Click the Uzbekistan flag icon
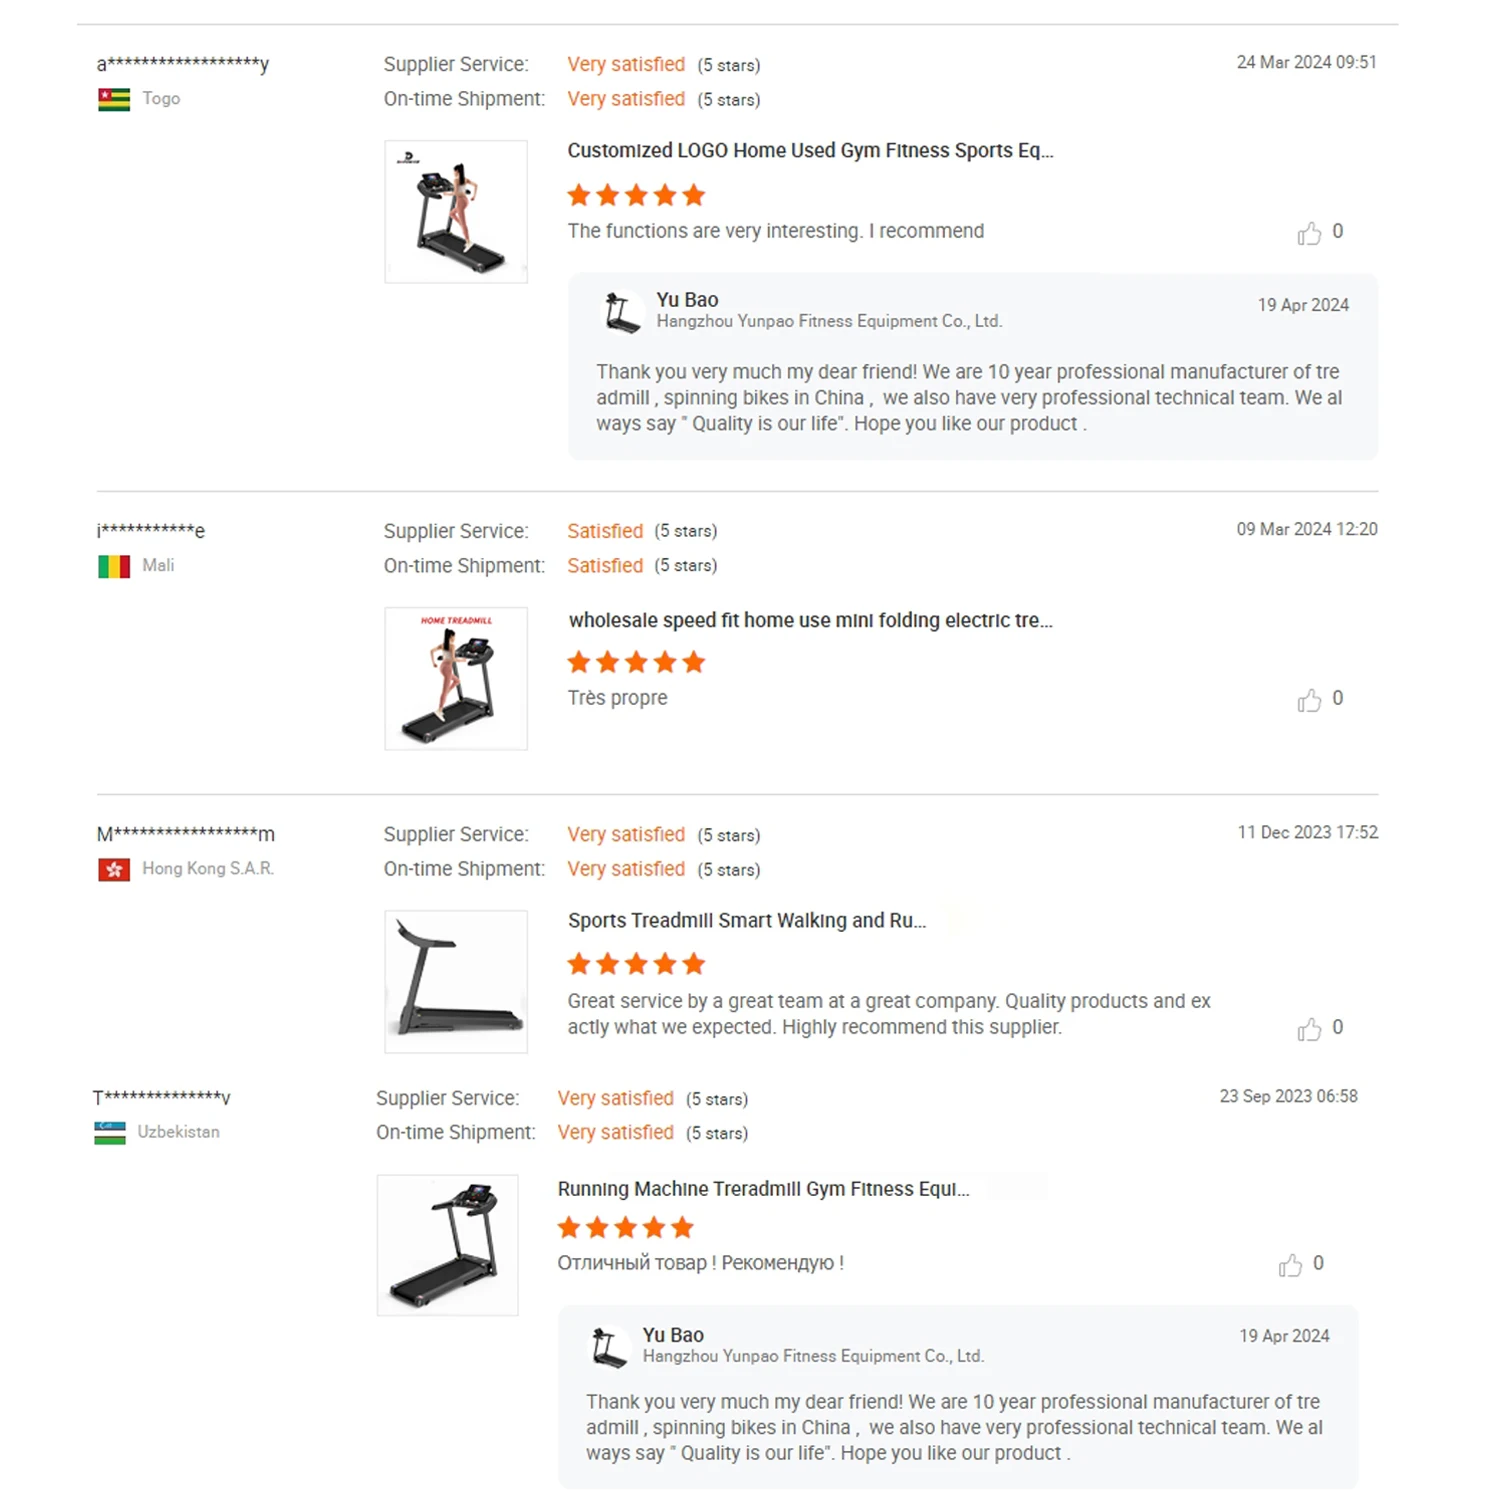Image resolution: width=1500 pixels, height=1500 pixels. tap(110, 1133)
